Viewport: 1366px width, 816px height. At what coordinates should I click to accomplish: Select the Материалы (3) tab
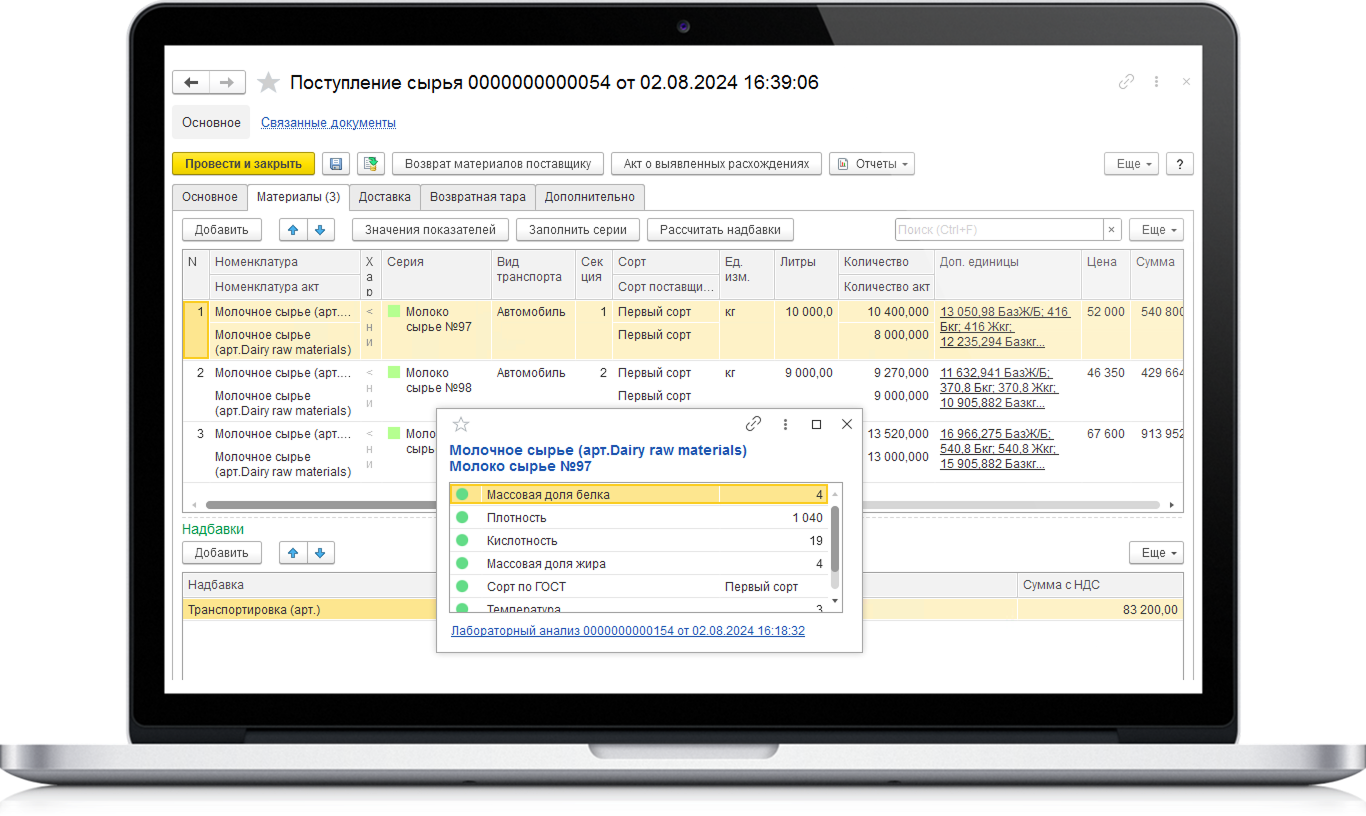298,197
